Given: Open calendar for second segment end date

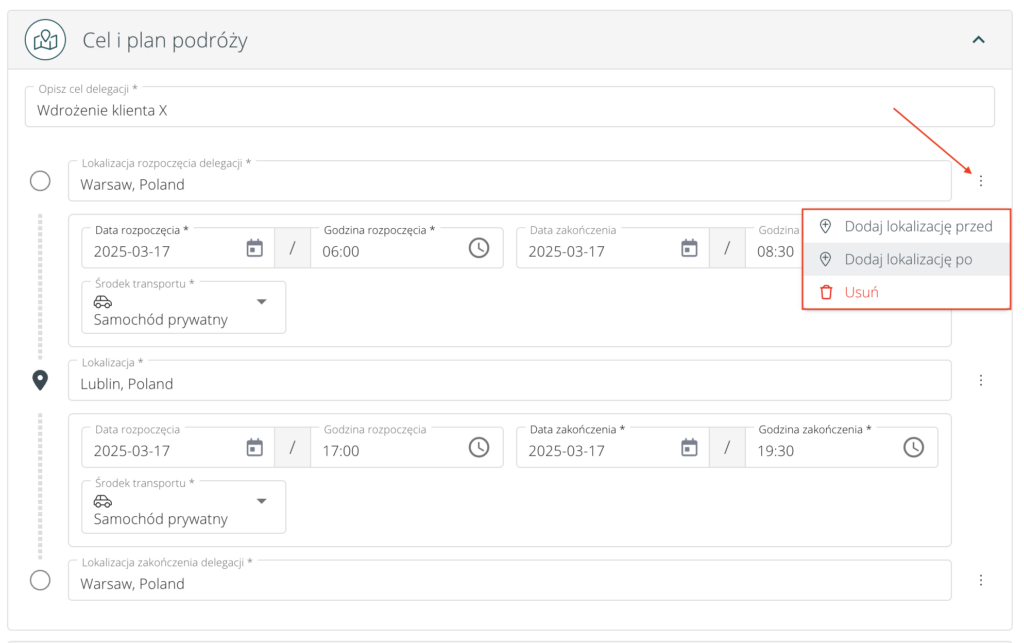Looking at the screenshot, I should pyautogui.click(x=689, y=447).
